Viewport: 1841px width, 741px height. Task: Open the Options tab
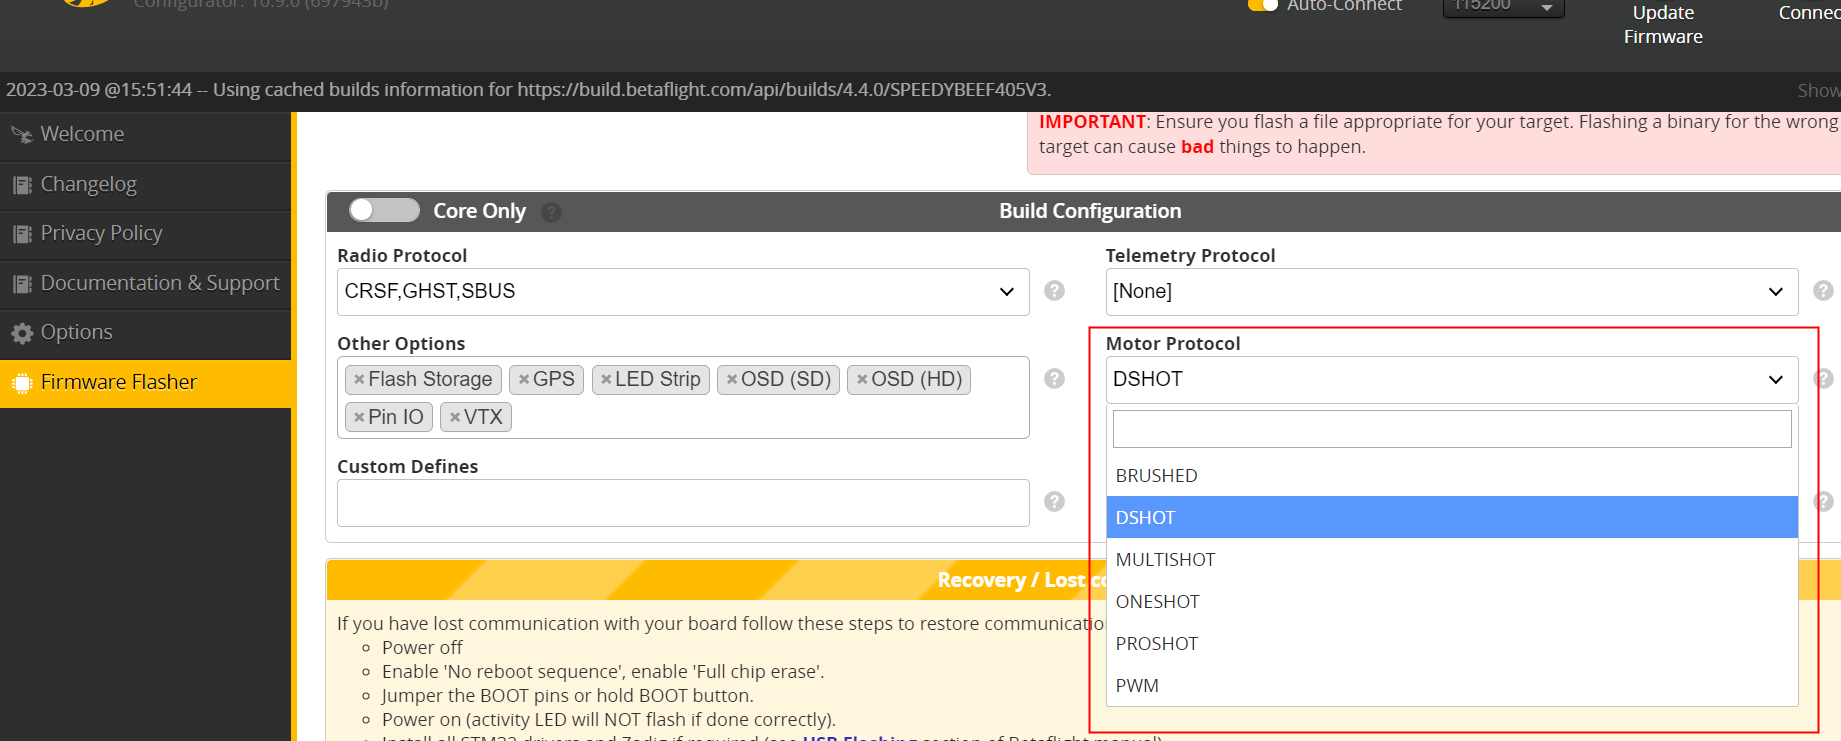145,333
